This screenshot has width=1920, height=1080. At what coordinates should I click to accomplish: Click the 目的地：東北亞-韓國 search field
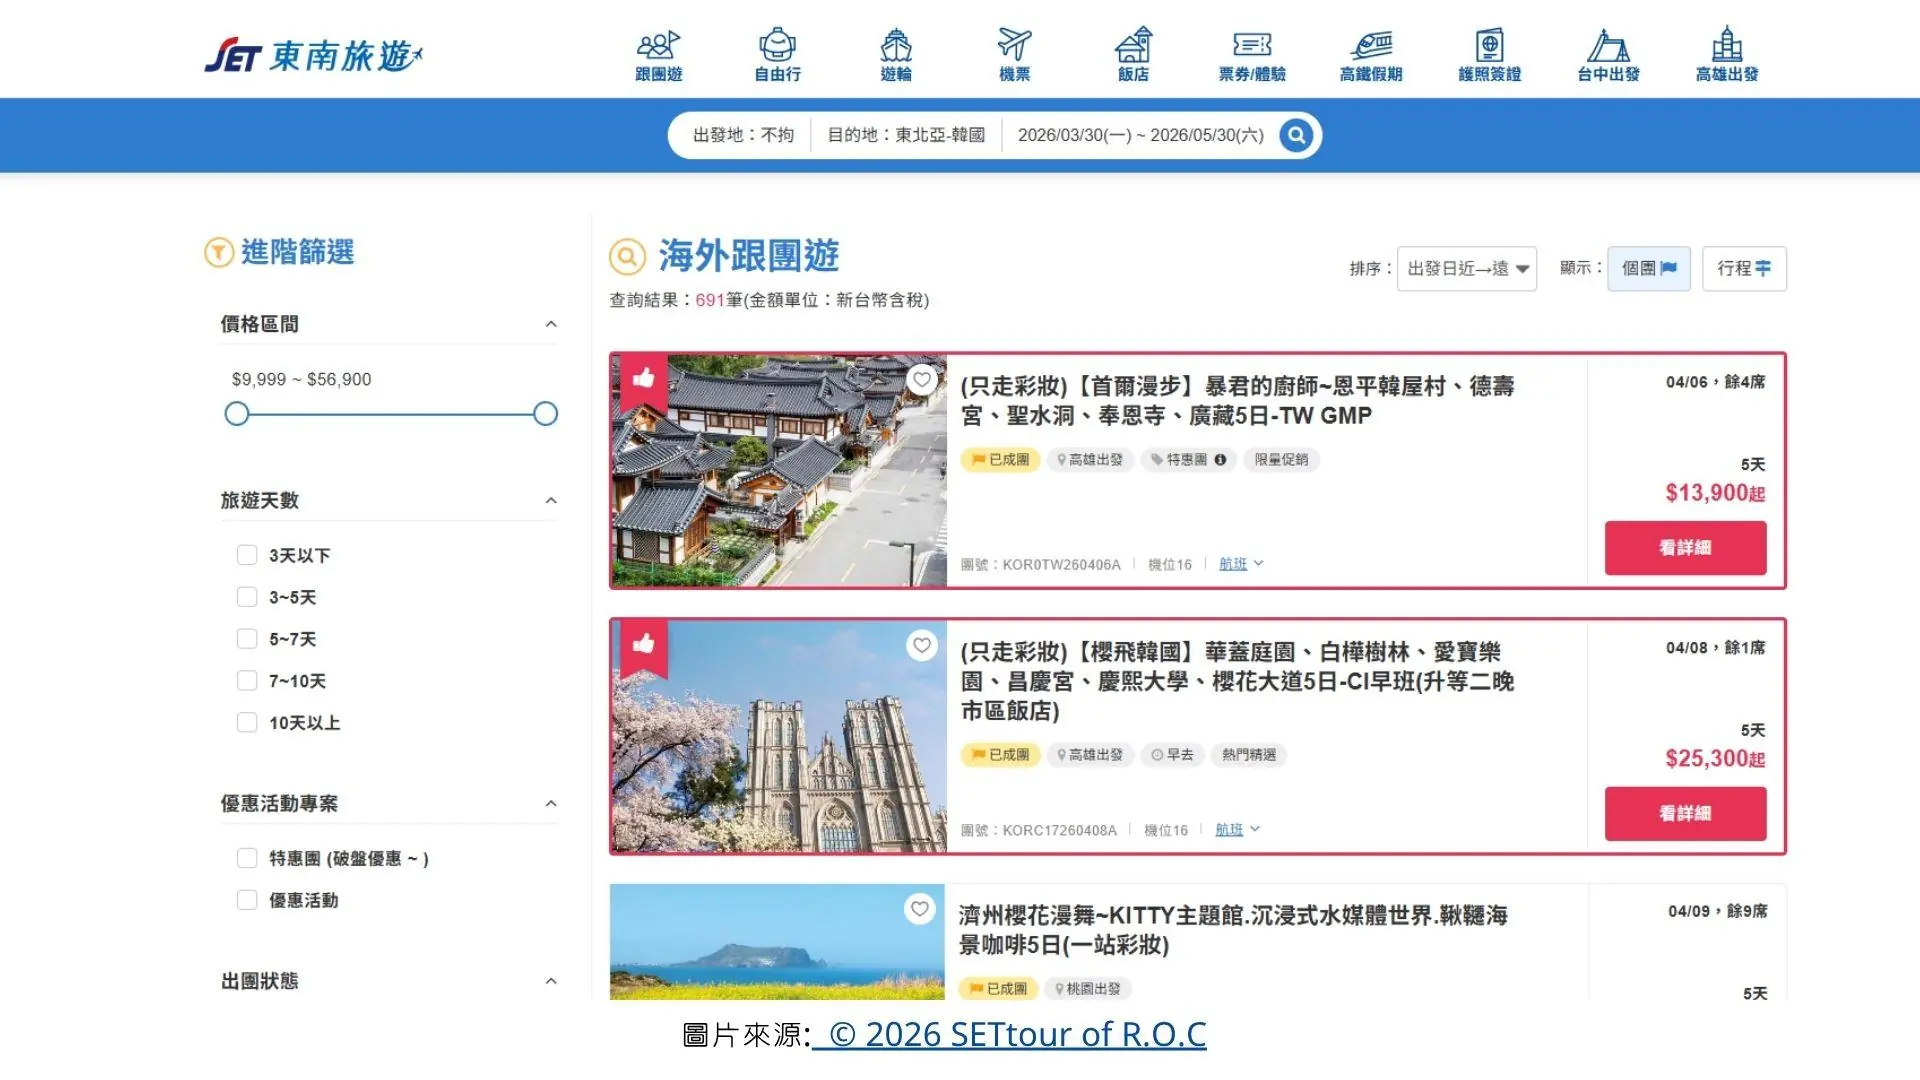click(906, 135)
